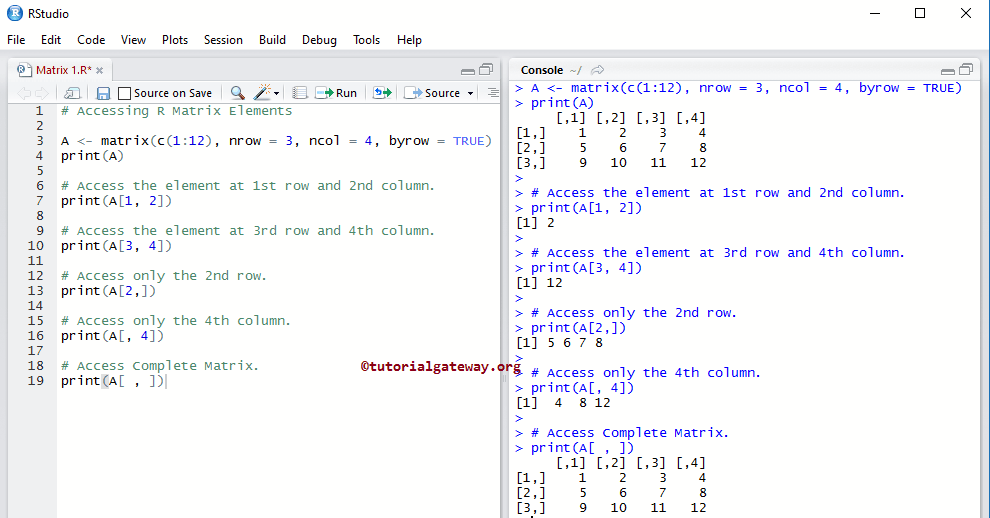Open the Debug menu
Viewport: 990px width, 518px height.
click(x=319, y=40)
